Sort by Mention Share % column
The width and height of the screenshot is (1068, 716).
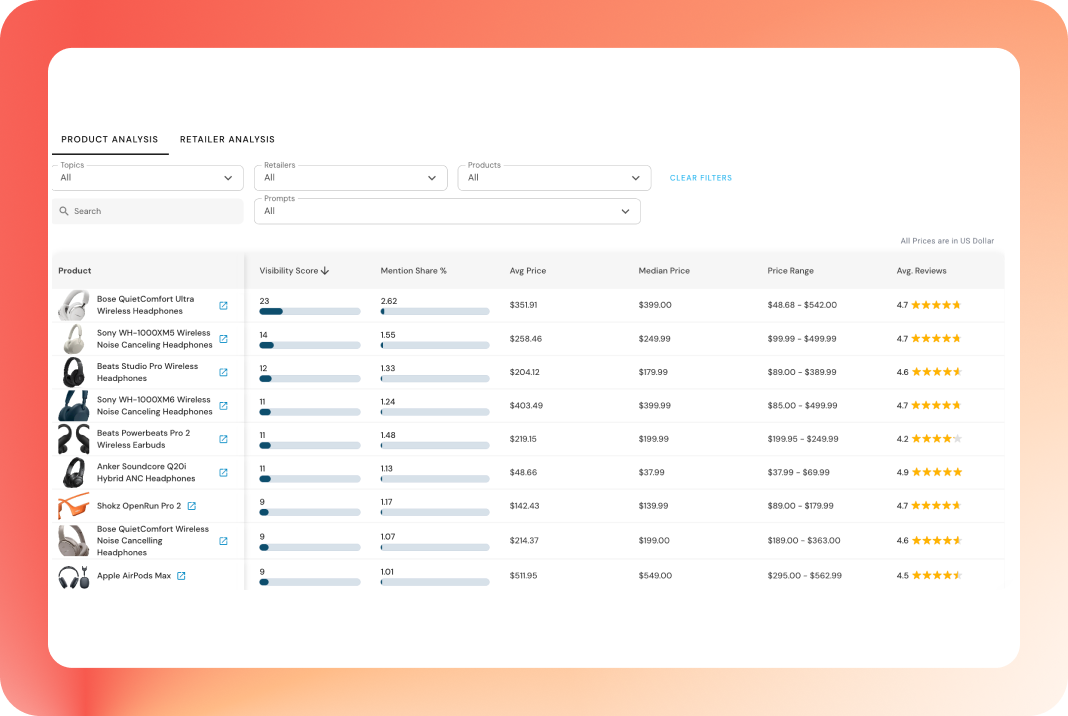pyautogui.click(x=413, y=270)
